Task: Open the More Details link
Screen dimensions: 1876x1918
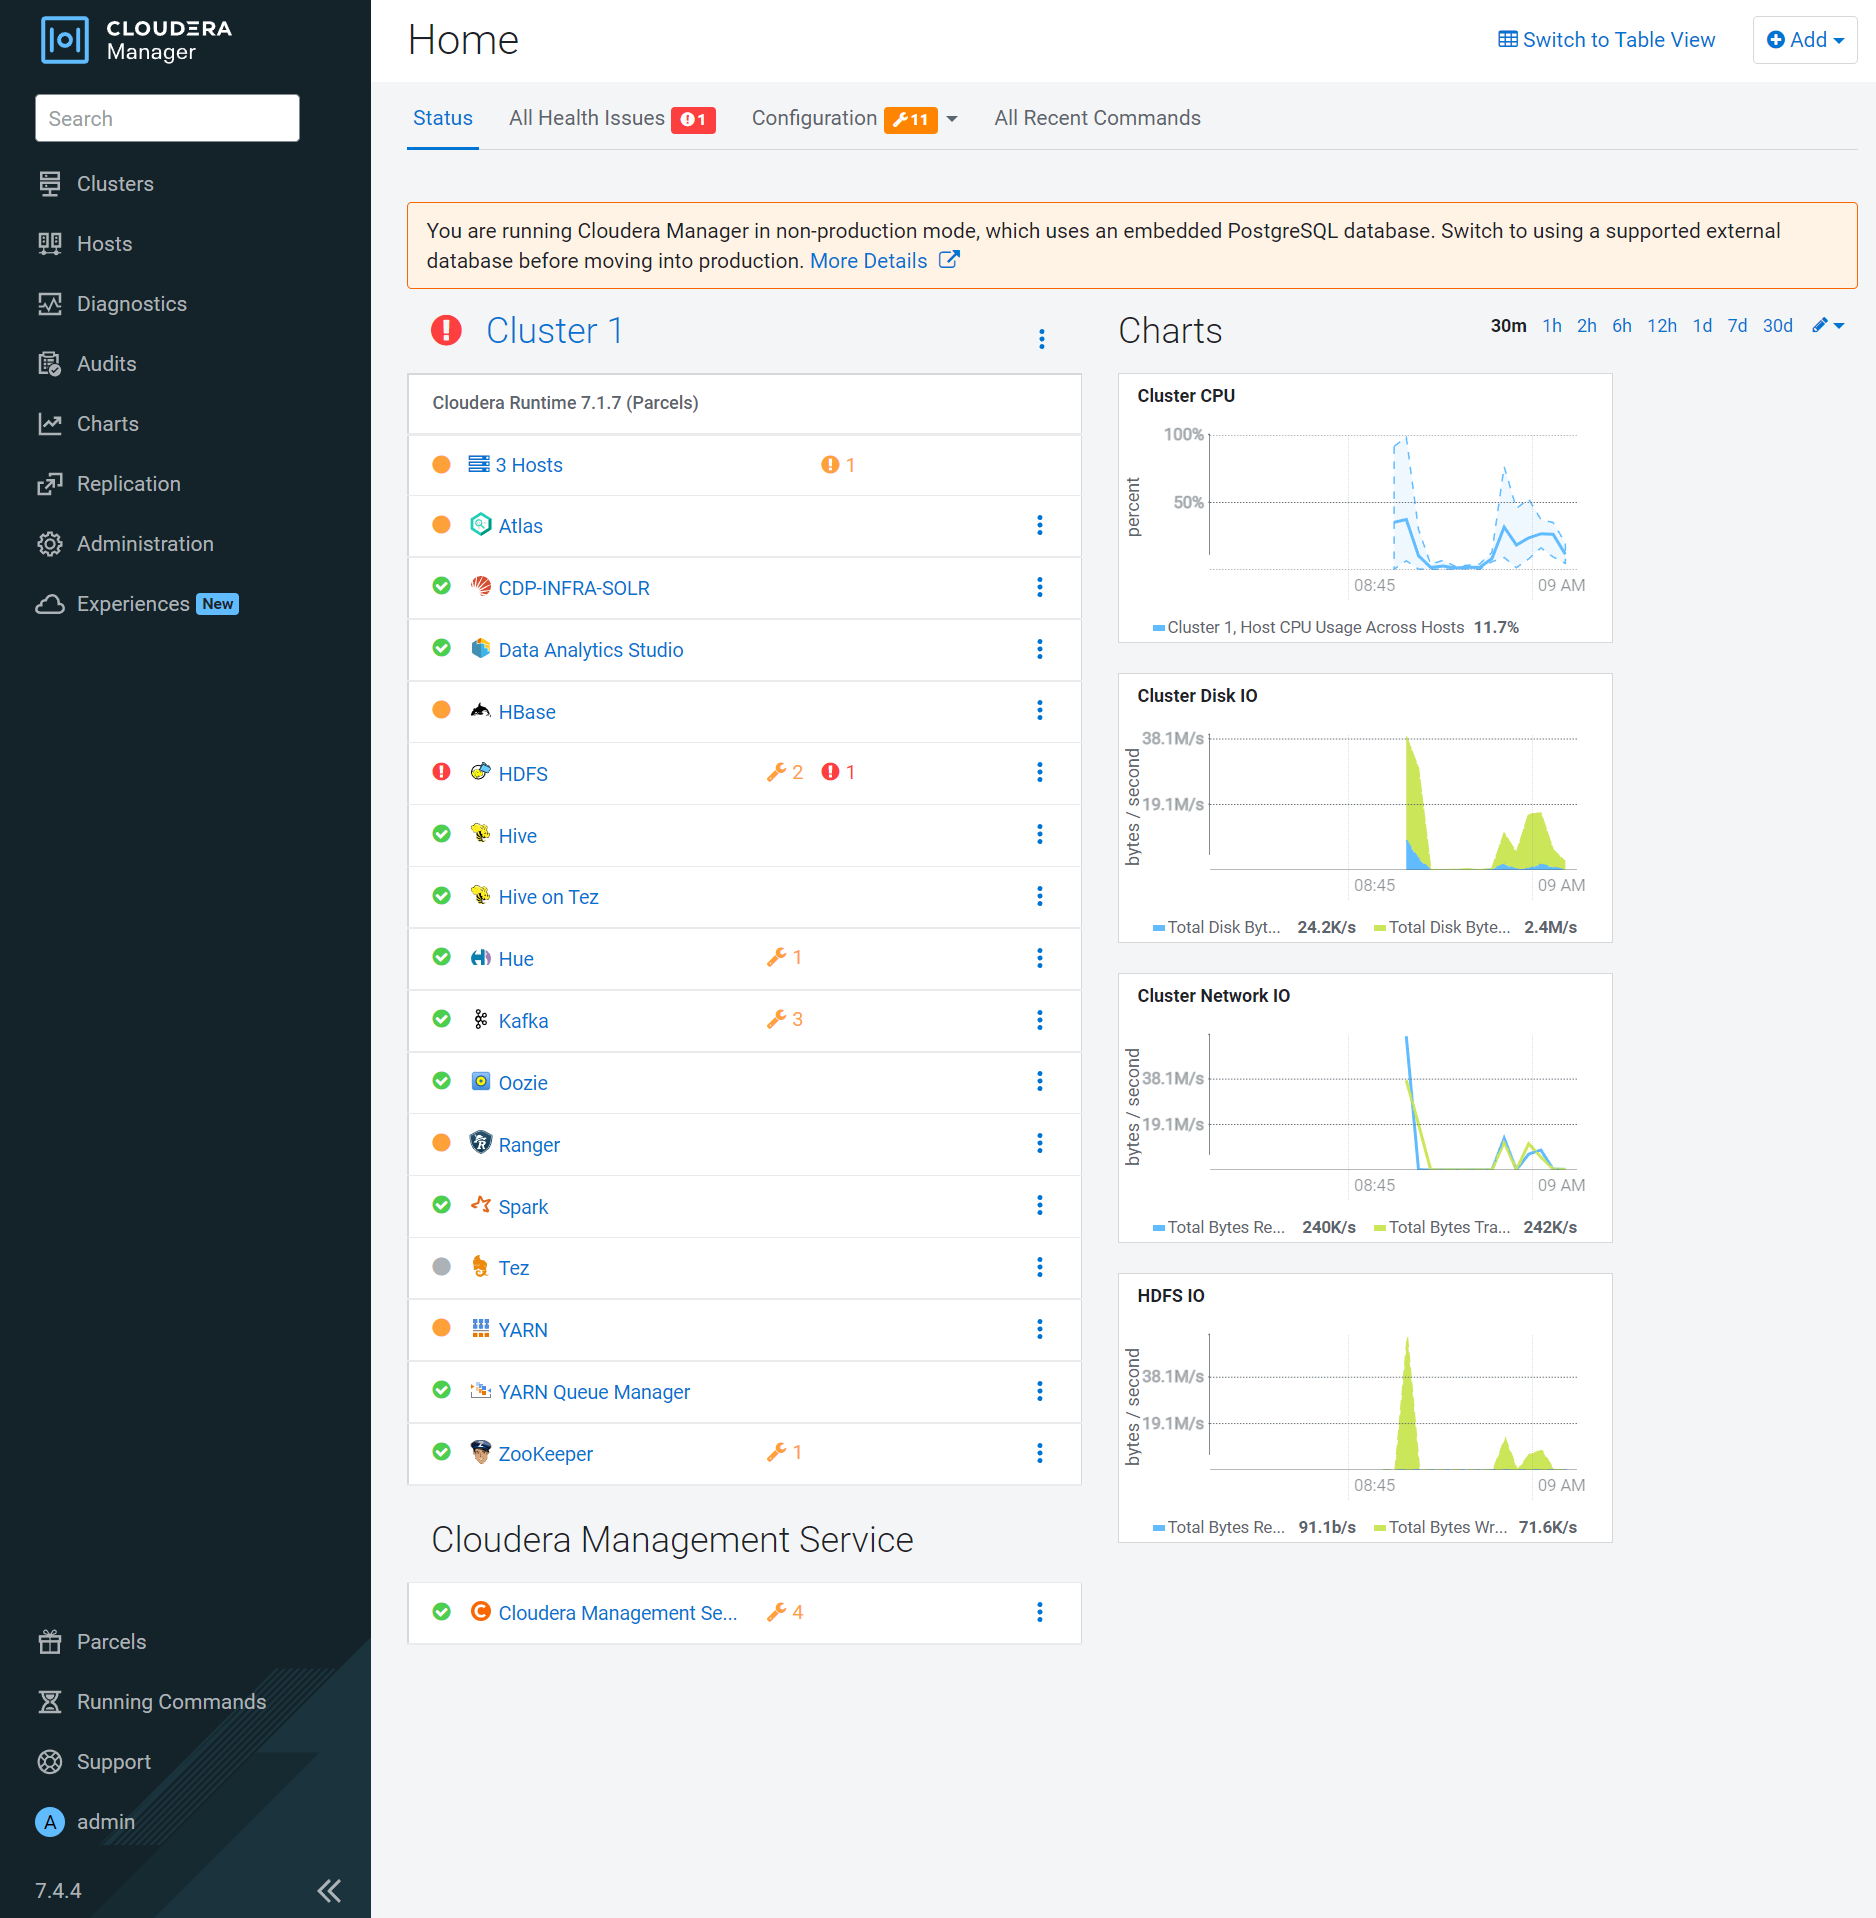Action: click(885, 261)
